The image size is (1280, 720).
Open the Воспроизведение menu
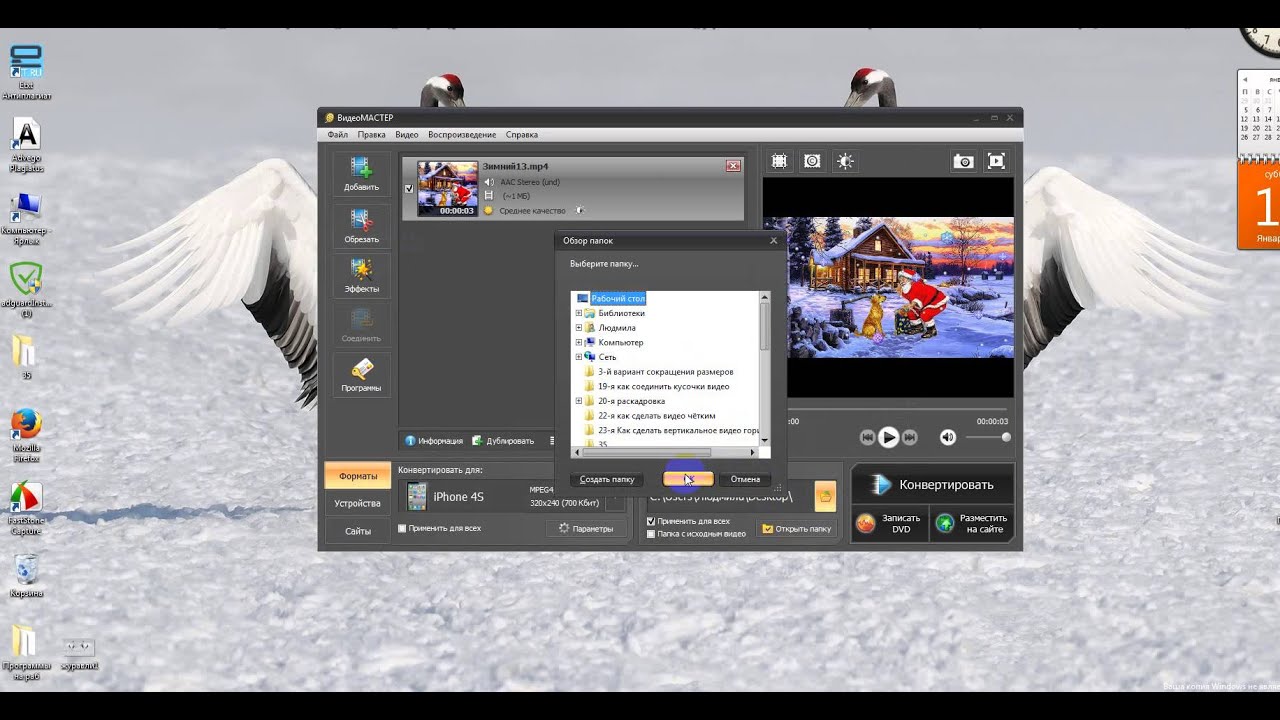pos(462,134)
